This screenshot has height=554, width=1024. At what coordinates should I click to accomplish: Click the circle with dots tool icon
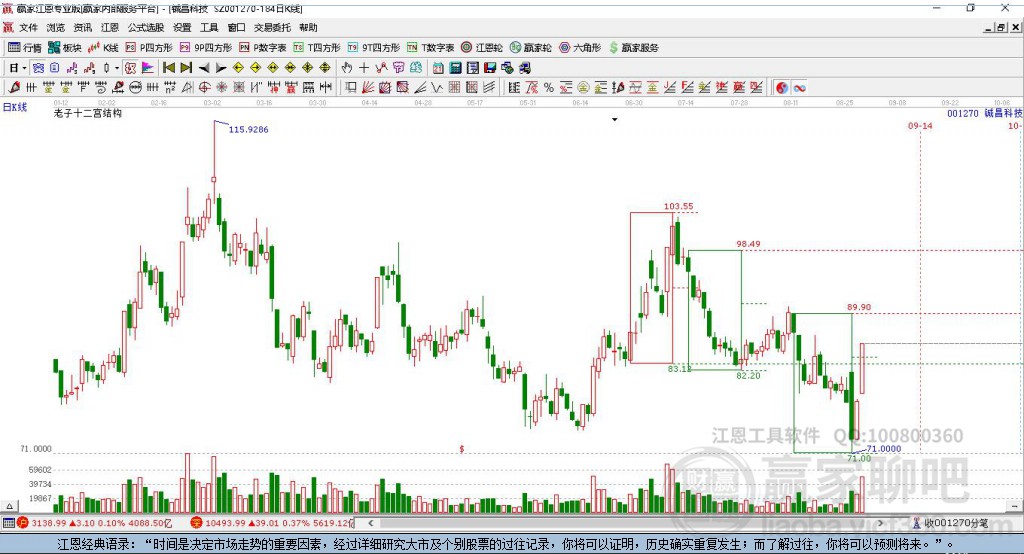coord(136,88)
